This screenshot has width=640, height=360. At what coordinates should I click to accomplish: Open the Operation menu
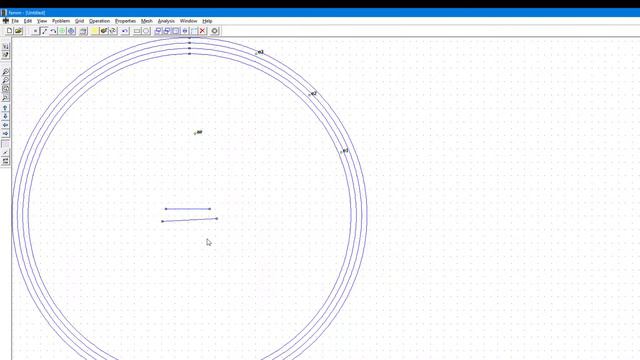pyautogui.click(x=100, y=21)
